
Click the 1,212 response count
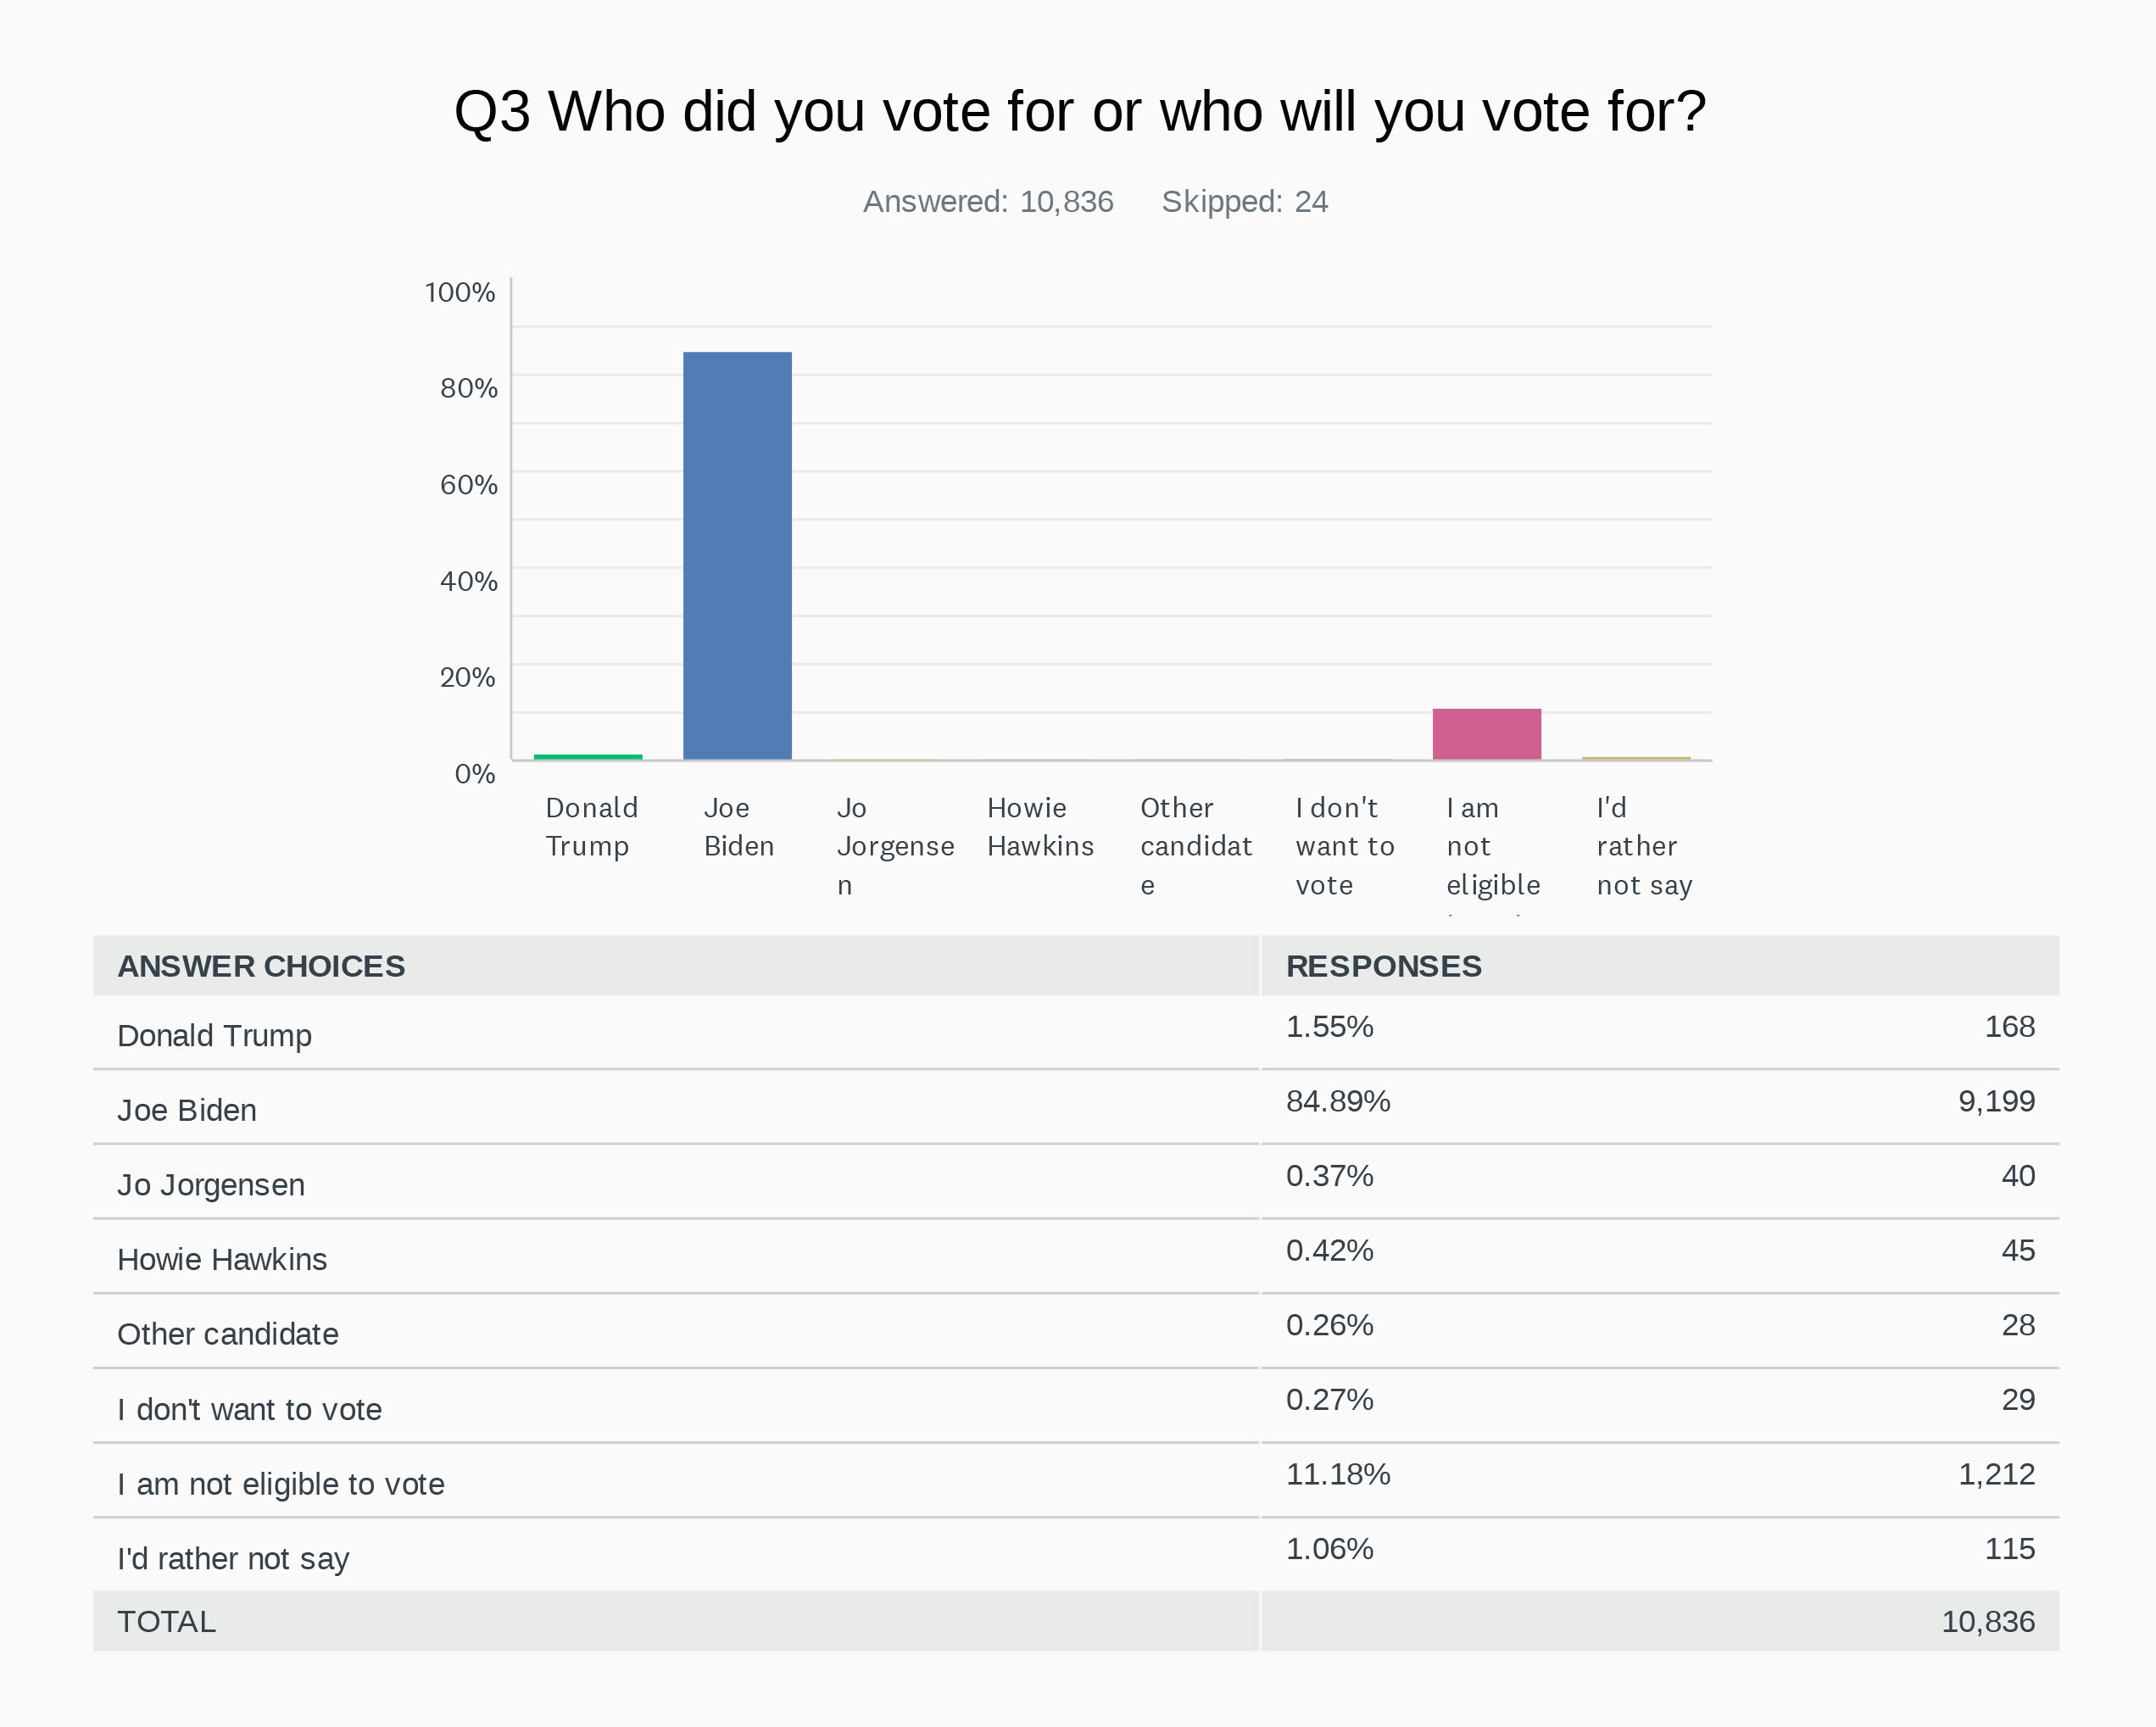click(x=1996, y=1474)
